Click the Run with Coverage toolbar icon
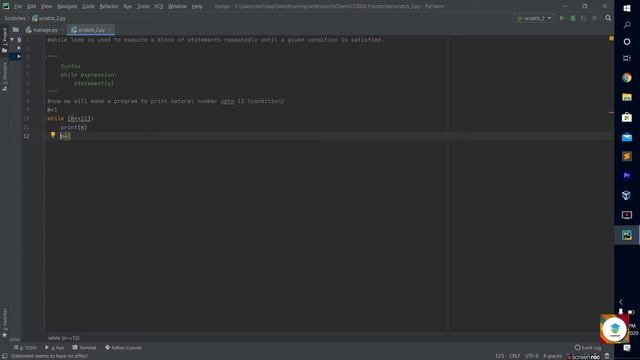 [x=583, y=18]
